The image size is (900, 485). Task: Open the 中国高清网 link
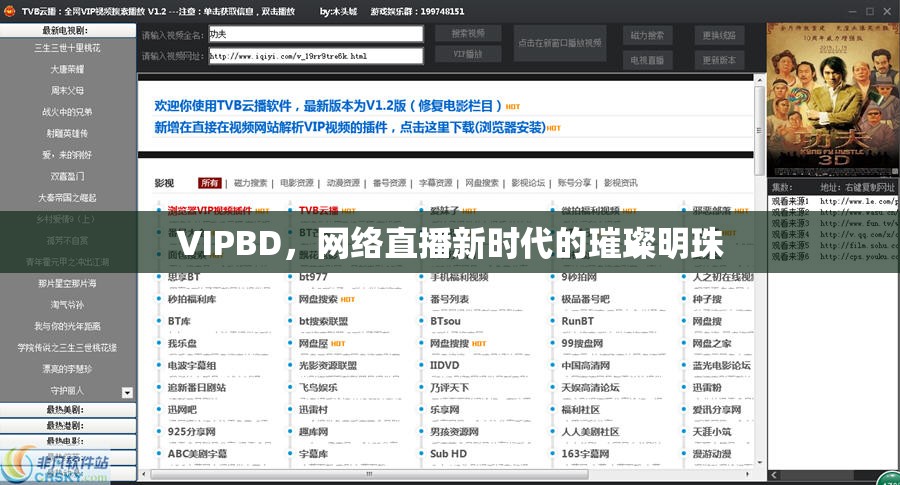pyautogui.click(x=585, y=365)
